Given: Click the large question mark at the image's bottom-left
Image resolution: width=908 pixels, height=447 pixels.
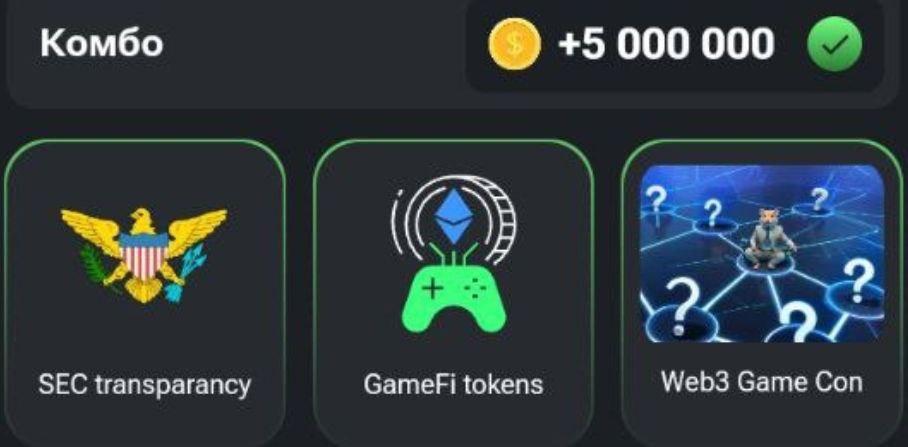Looking at the screenshot, I should pos(682,305).
